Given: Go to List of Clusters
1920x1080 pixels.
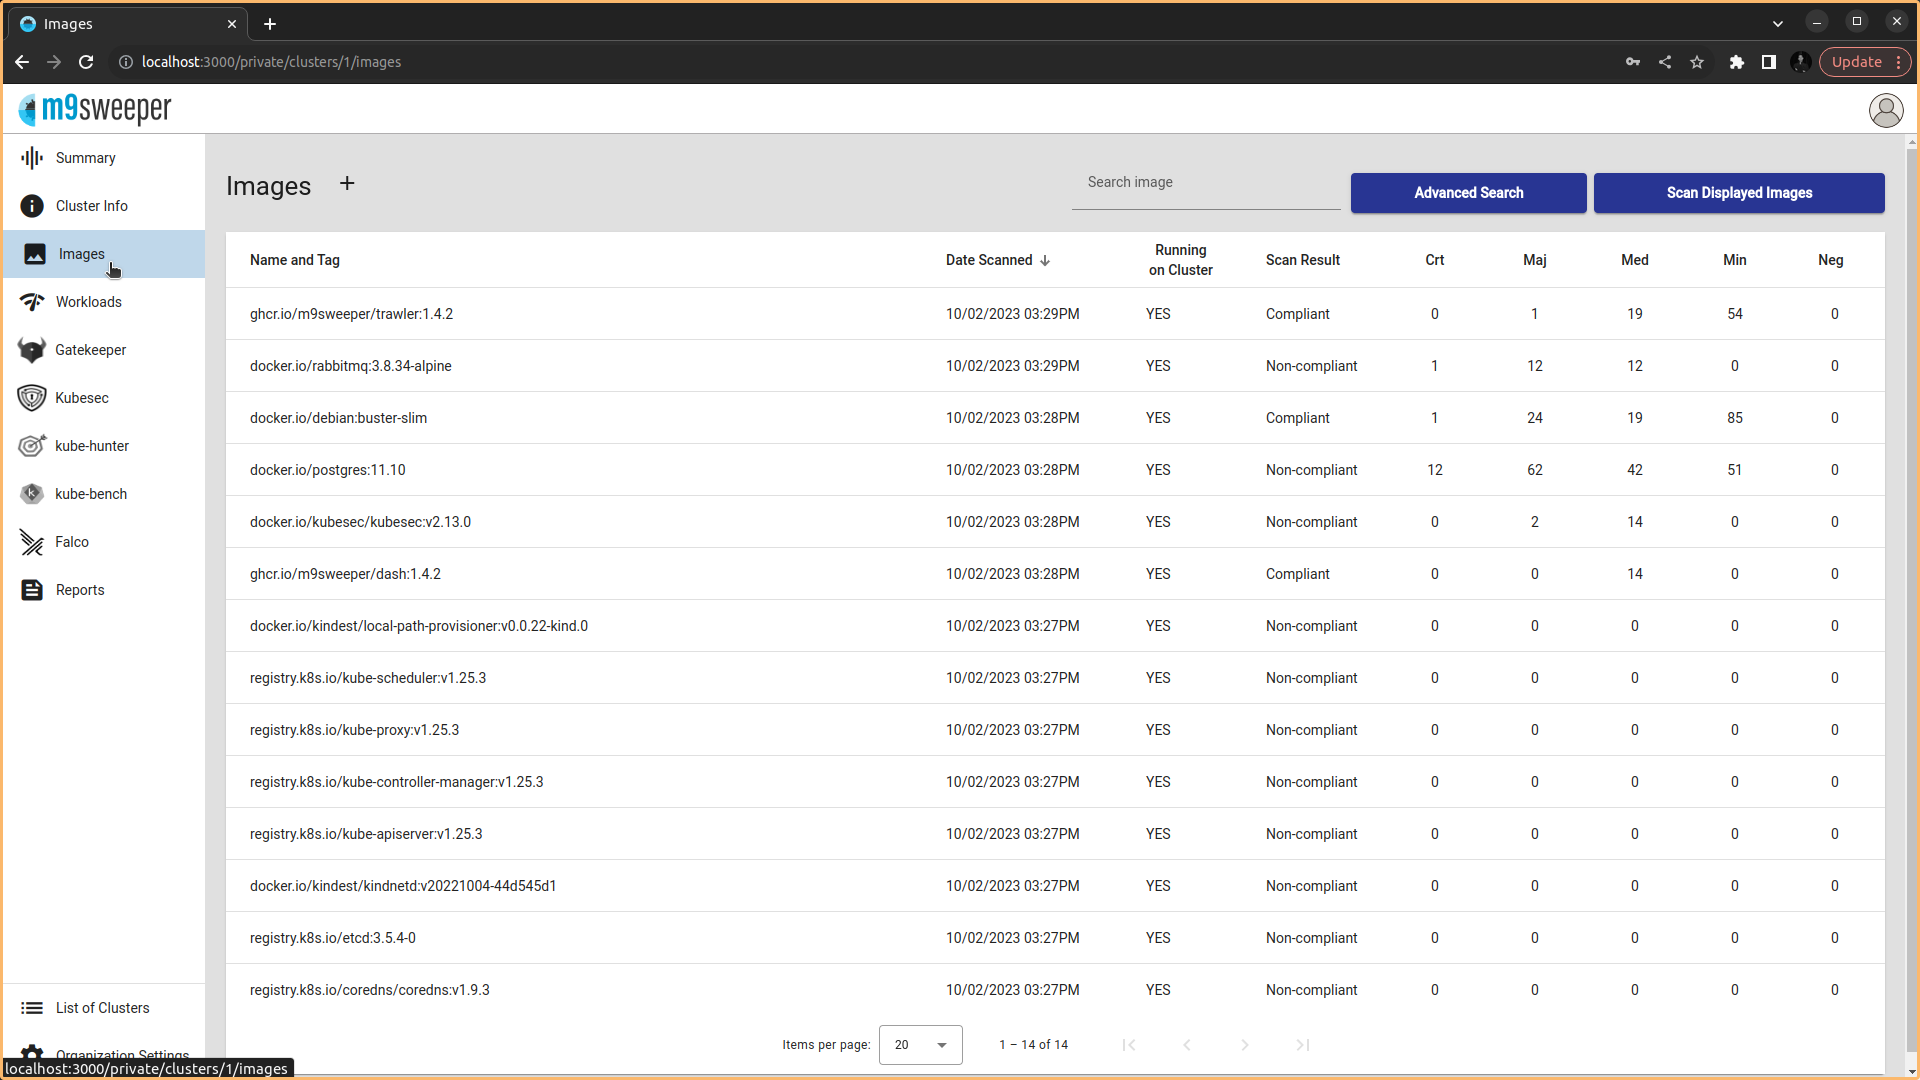Looking at the screenshot, I should pyautogui.click(x=102, y=1008).
